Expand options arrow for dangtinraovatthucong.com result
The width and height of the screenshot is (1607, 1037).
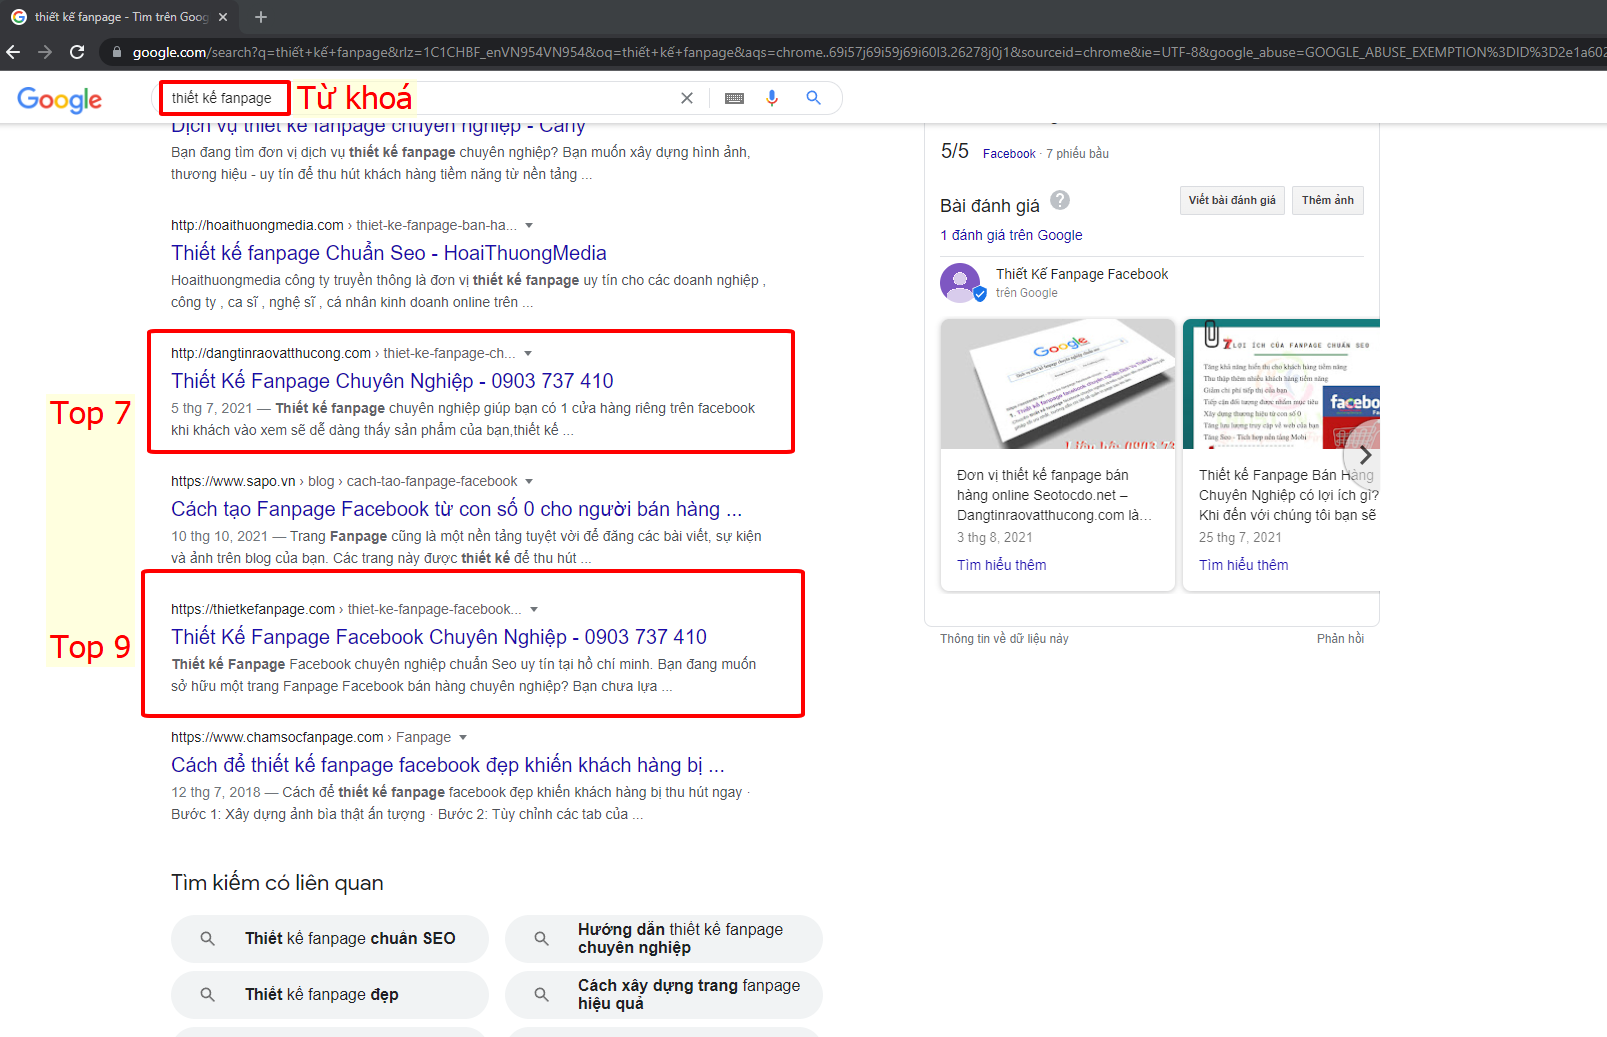click(528, 354)
